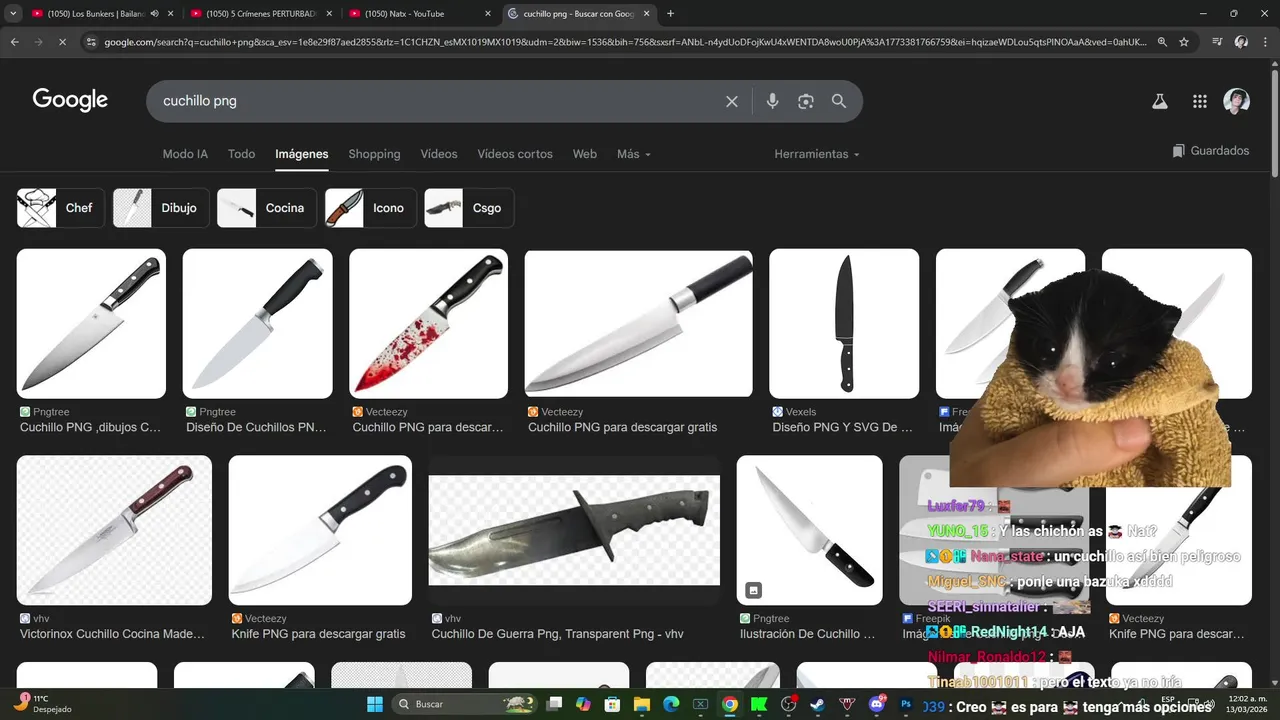Start a voice search with the microphone icon

(x=772, y=101)
